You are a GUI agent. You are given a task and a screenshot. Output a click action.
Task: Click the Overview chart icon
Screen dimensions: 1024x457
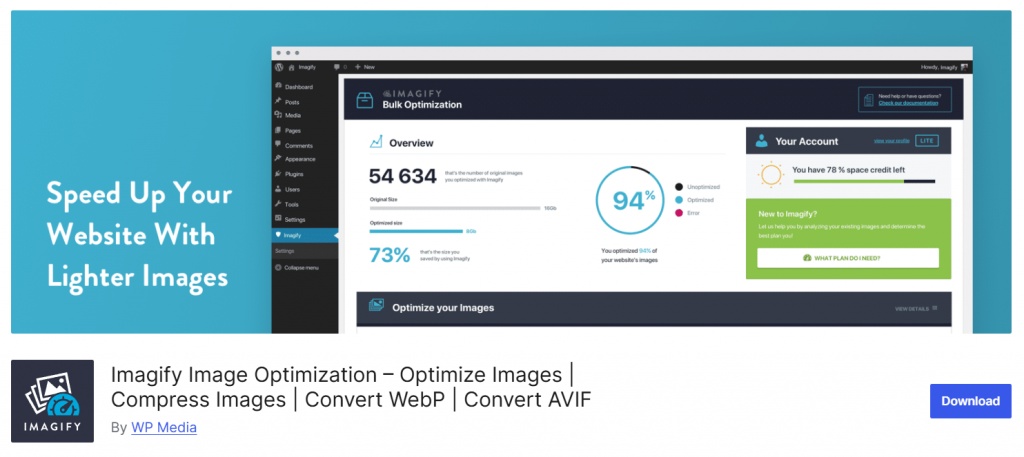(376, 142)
